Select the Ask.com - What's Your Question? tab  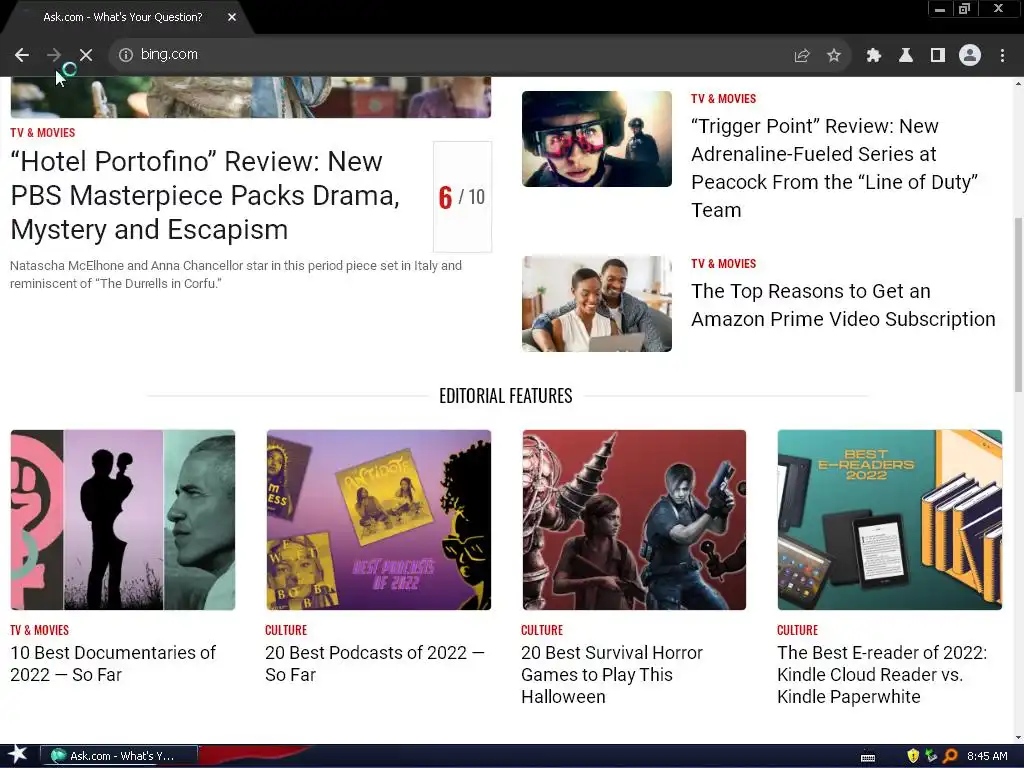(x=123, y=17)
